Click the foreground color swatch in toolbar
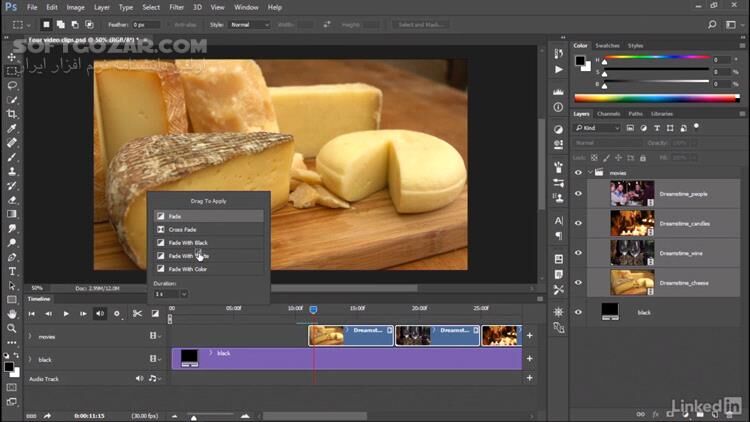The image size is (750, 422). 8,367
